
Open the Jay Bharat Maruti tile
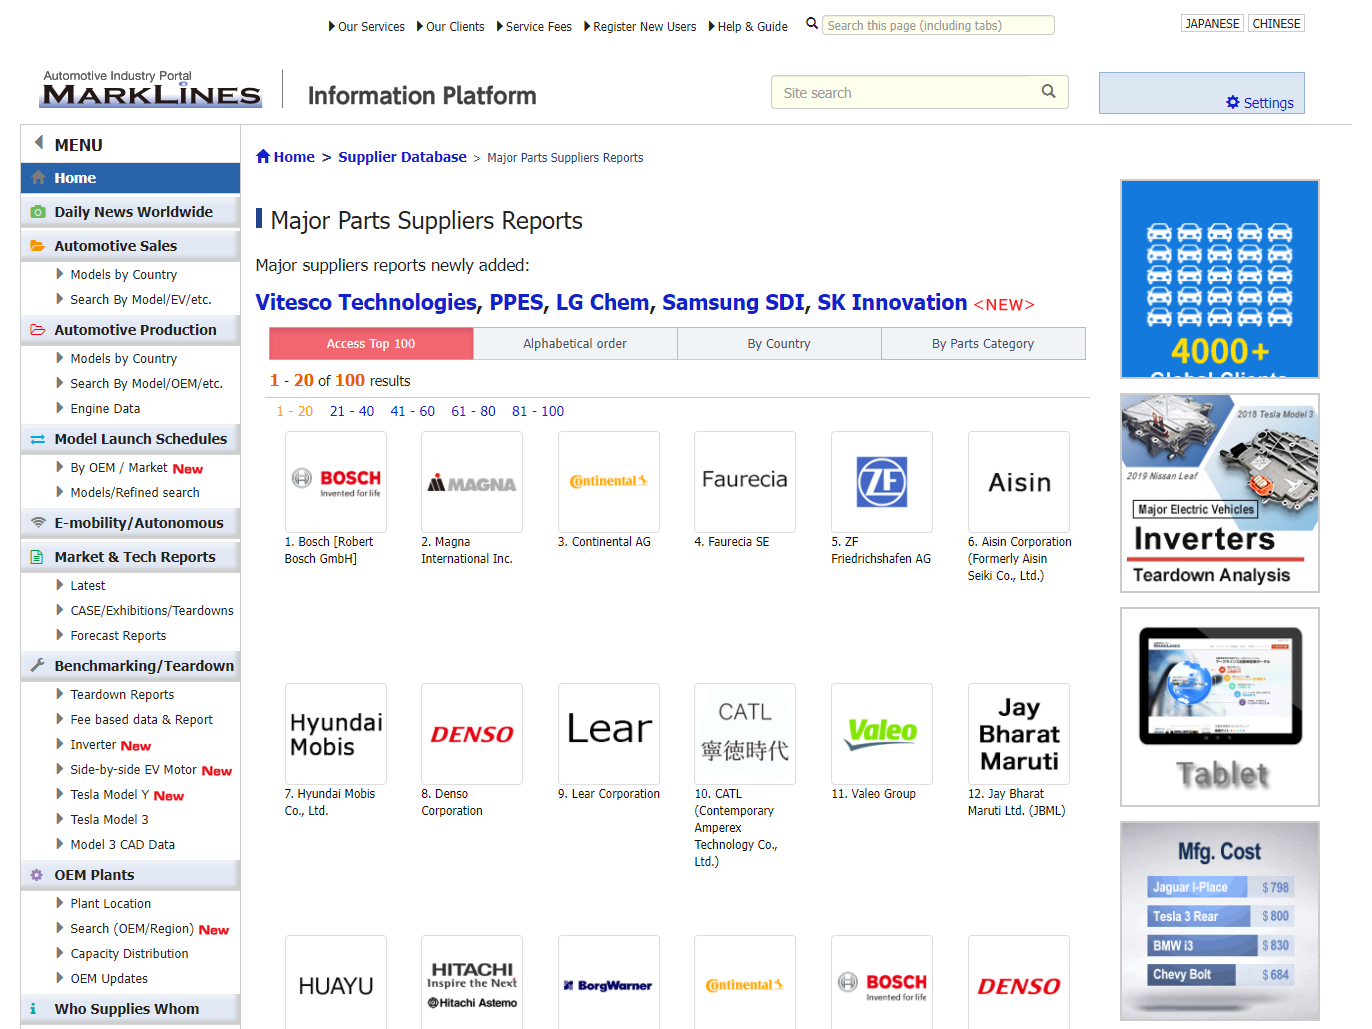point(1019,734)
